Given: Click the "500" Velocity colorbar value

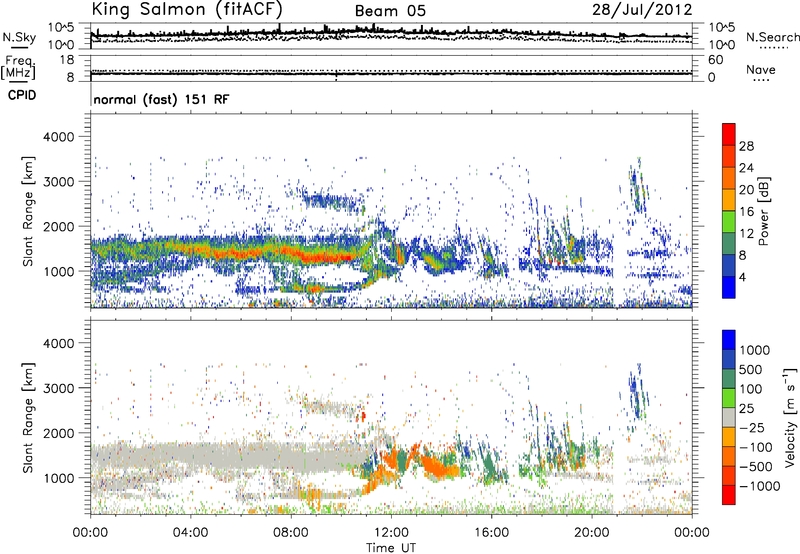Looking at the screenshot, I should tap(753, 369).
